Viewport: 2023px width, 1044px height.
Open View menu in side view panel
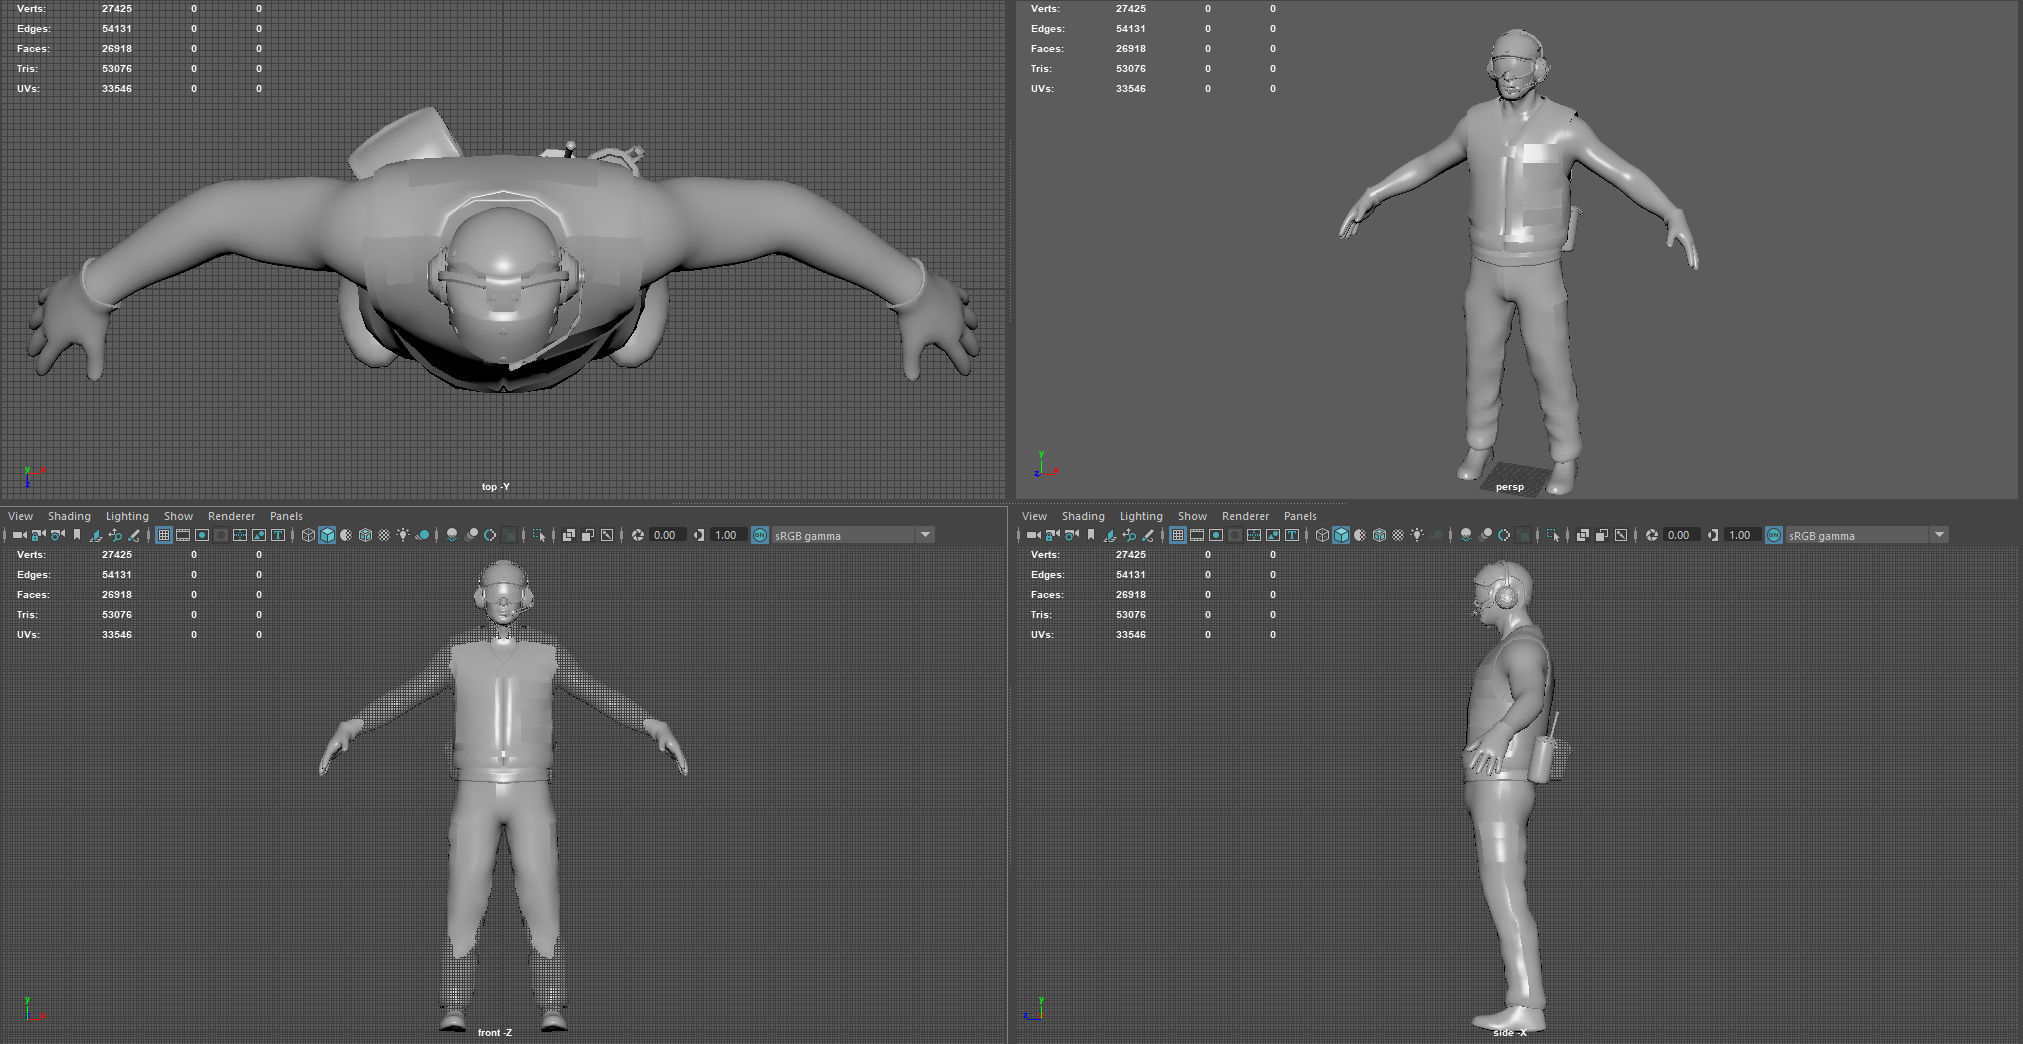coord(1034,516)
